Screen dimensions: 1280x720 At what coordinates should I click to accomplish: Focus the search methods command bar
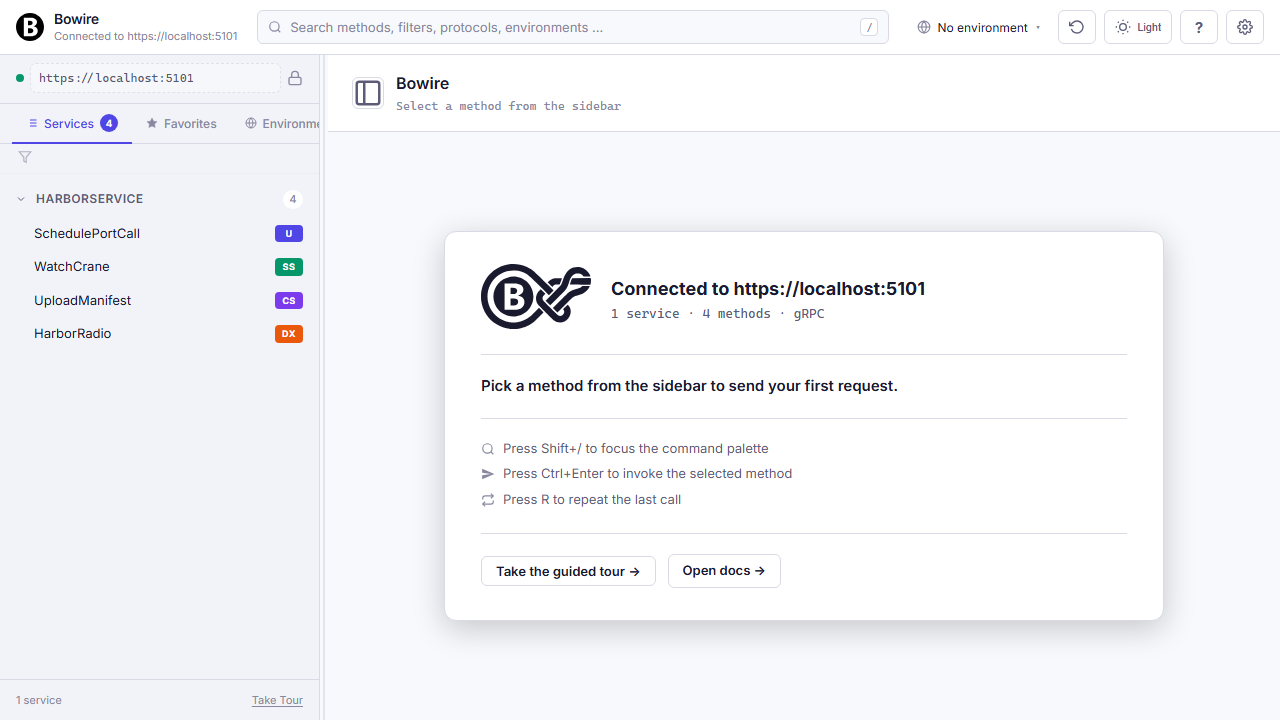point(573,27)
